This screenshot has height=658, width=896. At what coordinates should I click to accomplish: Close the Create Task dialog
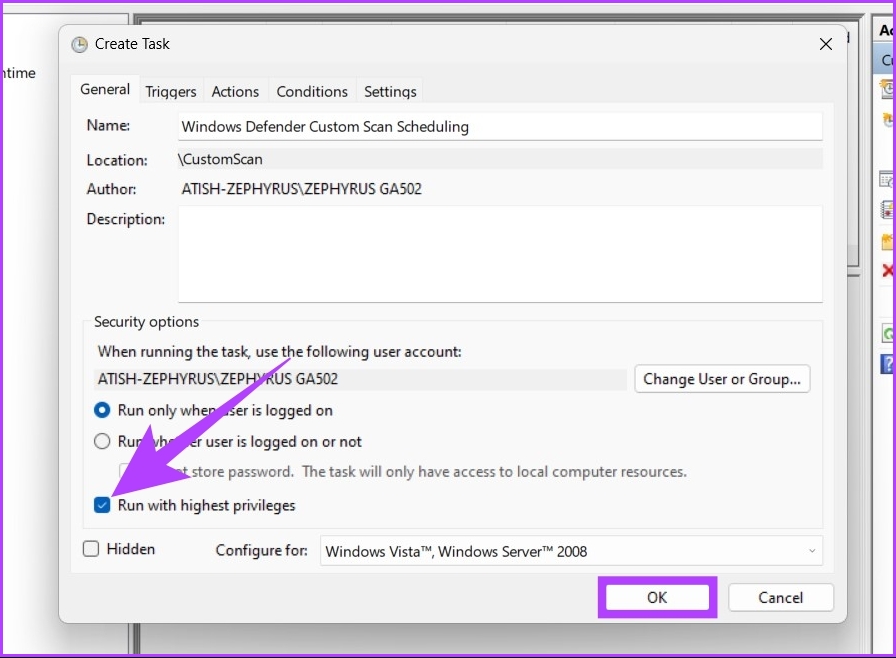tap(826, 44)
